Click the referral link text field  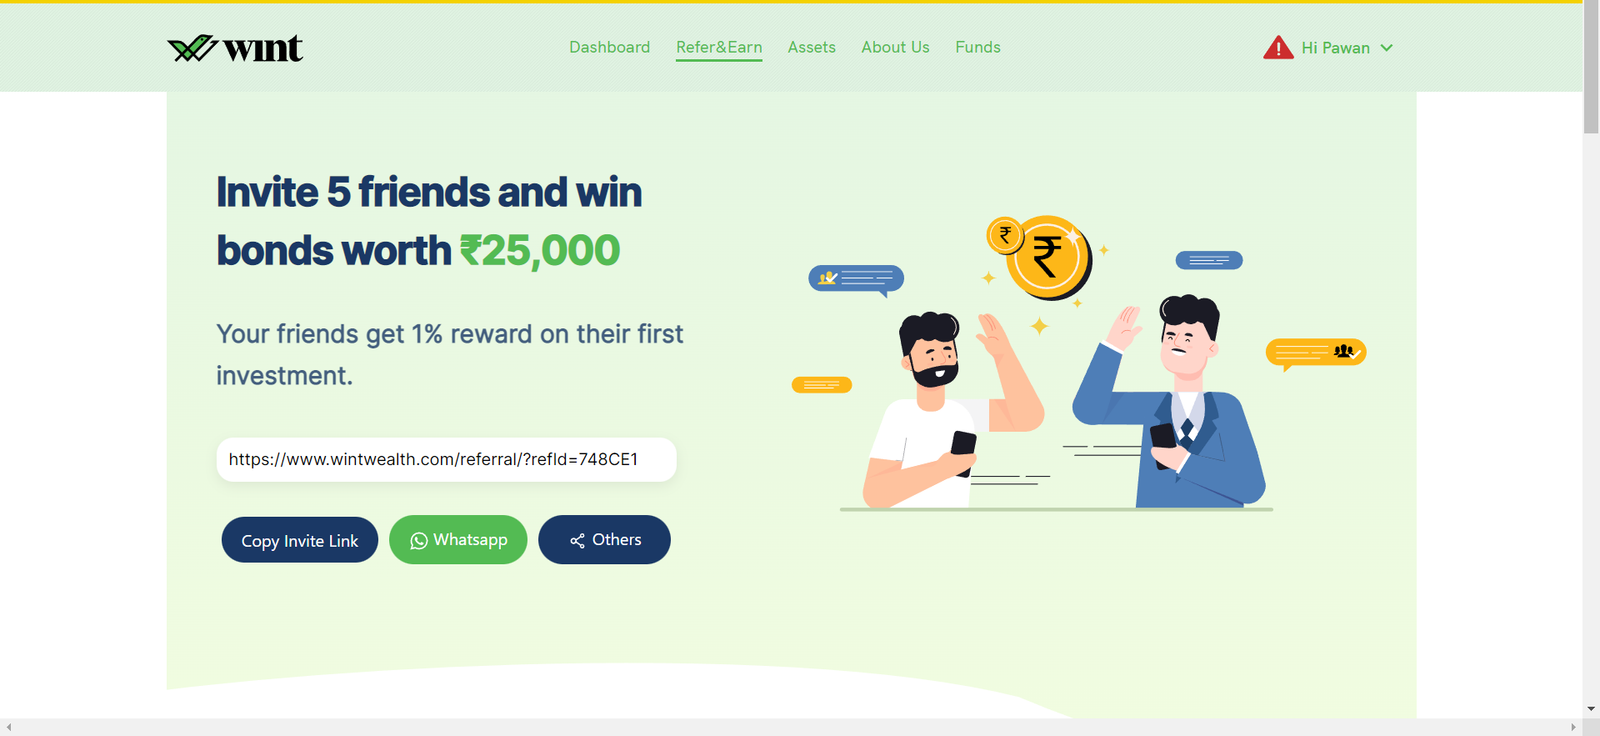446,460
